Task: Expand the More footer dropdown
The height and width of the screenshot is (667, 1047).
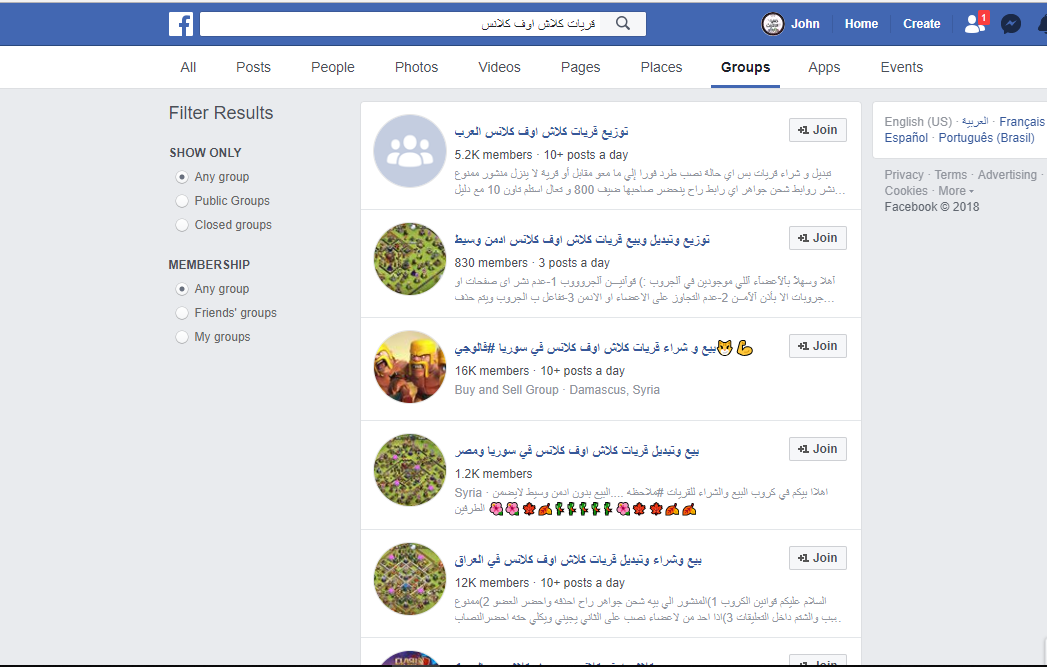Action: 956,191
